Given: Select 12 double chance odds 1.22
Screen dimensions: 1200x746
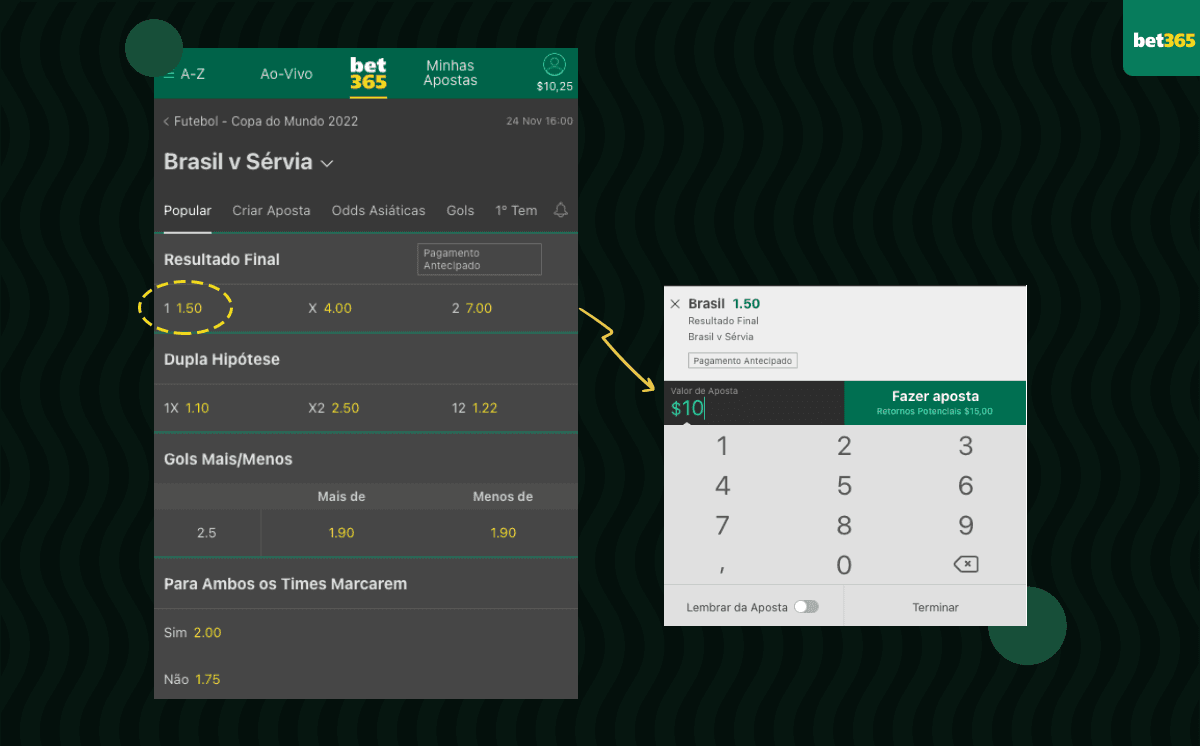Looking at the screenshot, I should click(x=475, y=408).
